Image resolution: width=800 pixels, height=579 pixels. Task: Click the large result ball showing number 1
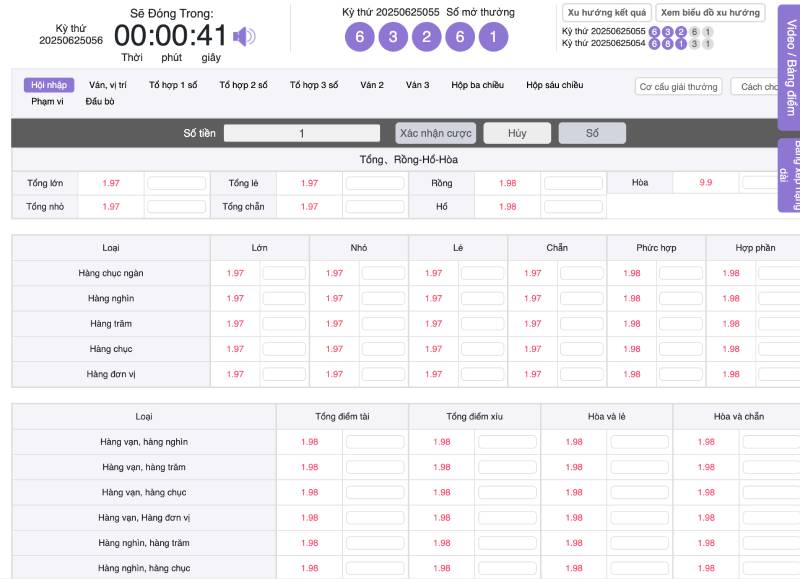coord(493,38)
